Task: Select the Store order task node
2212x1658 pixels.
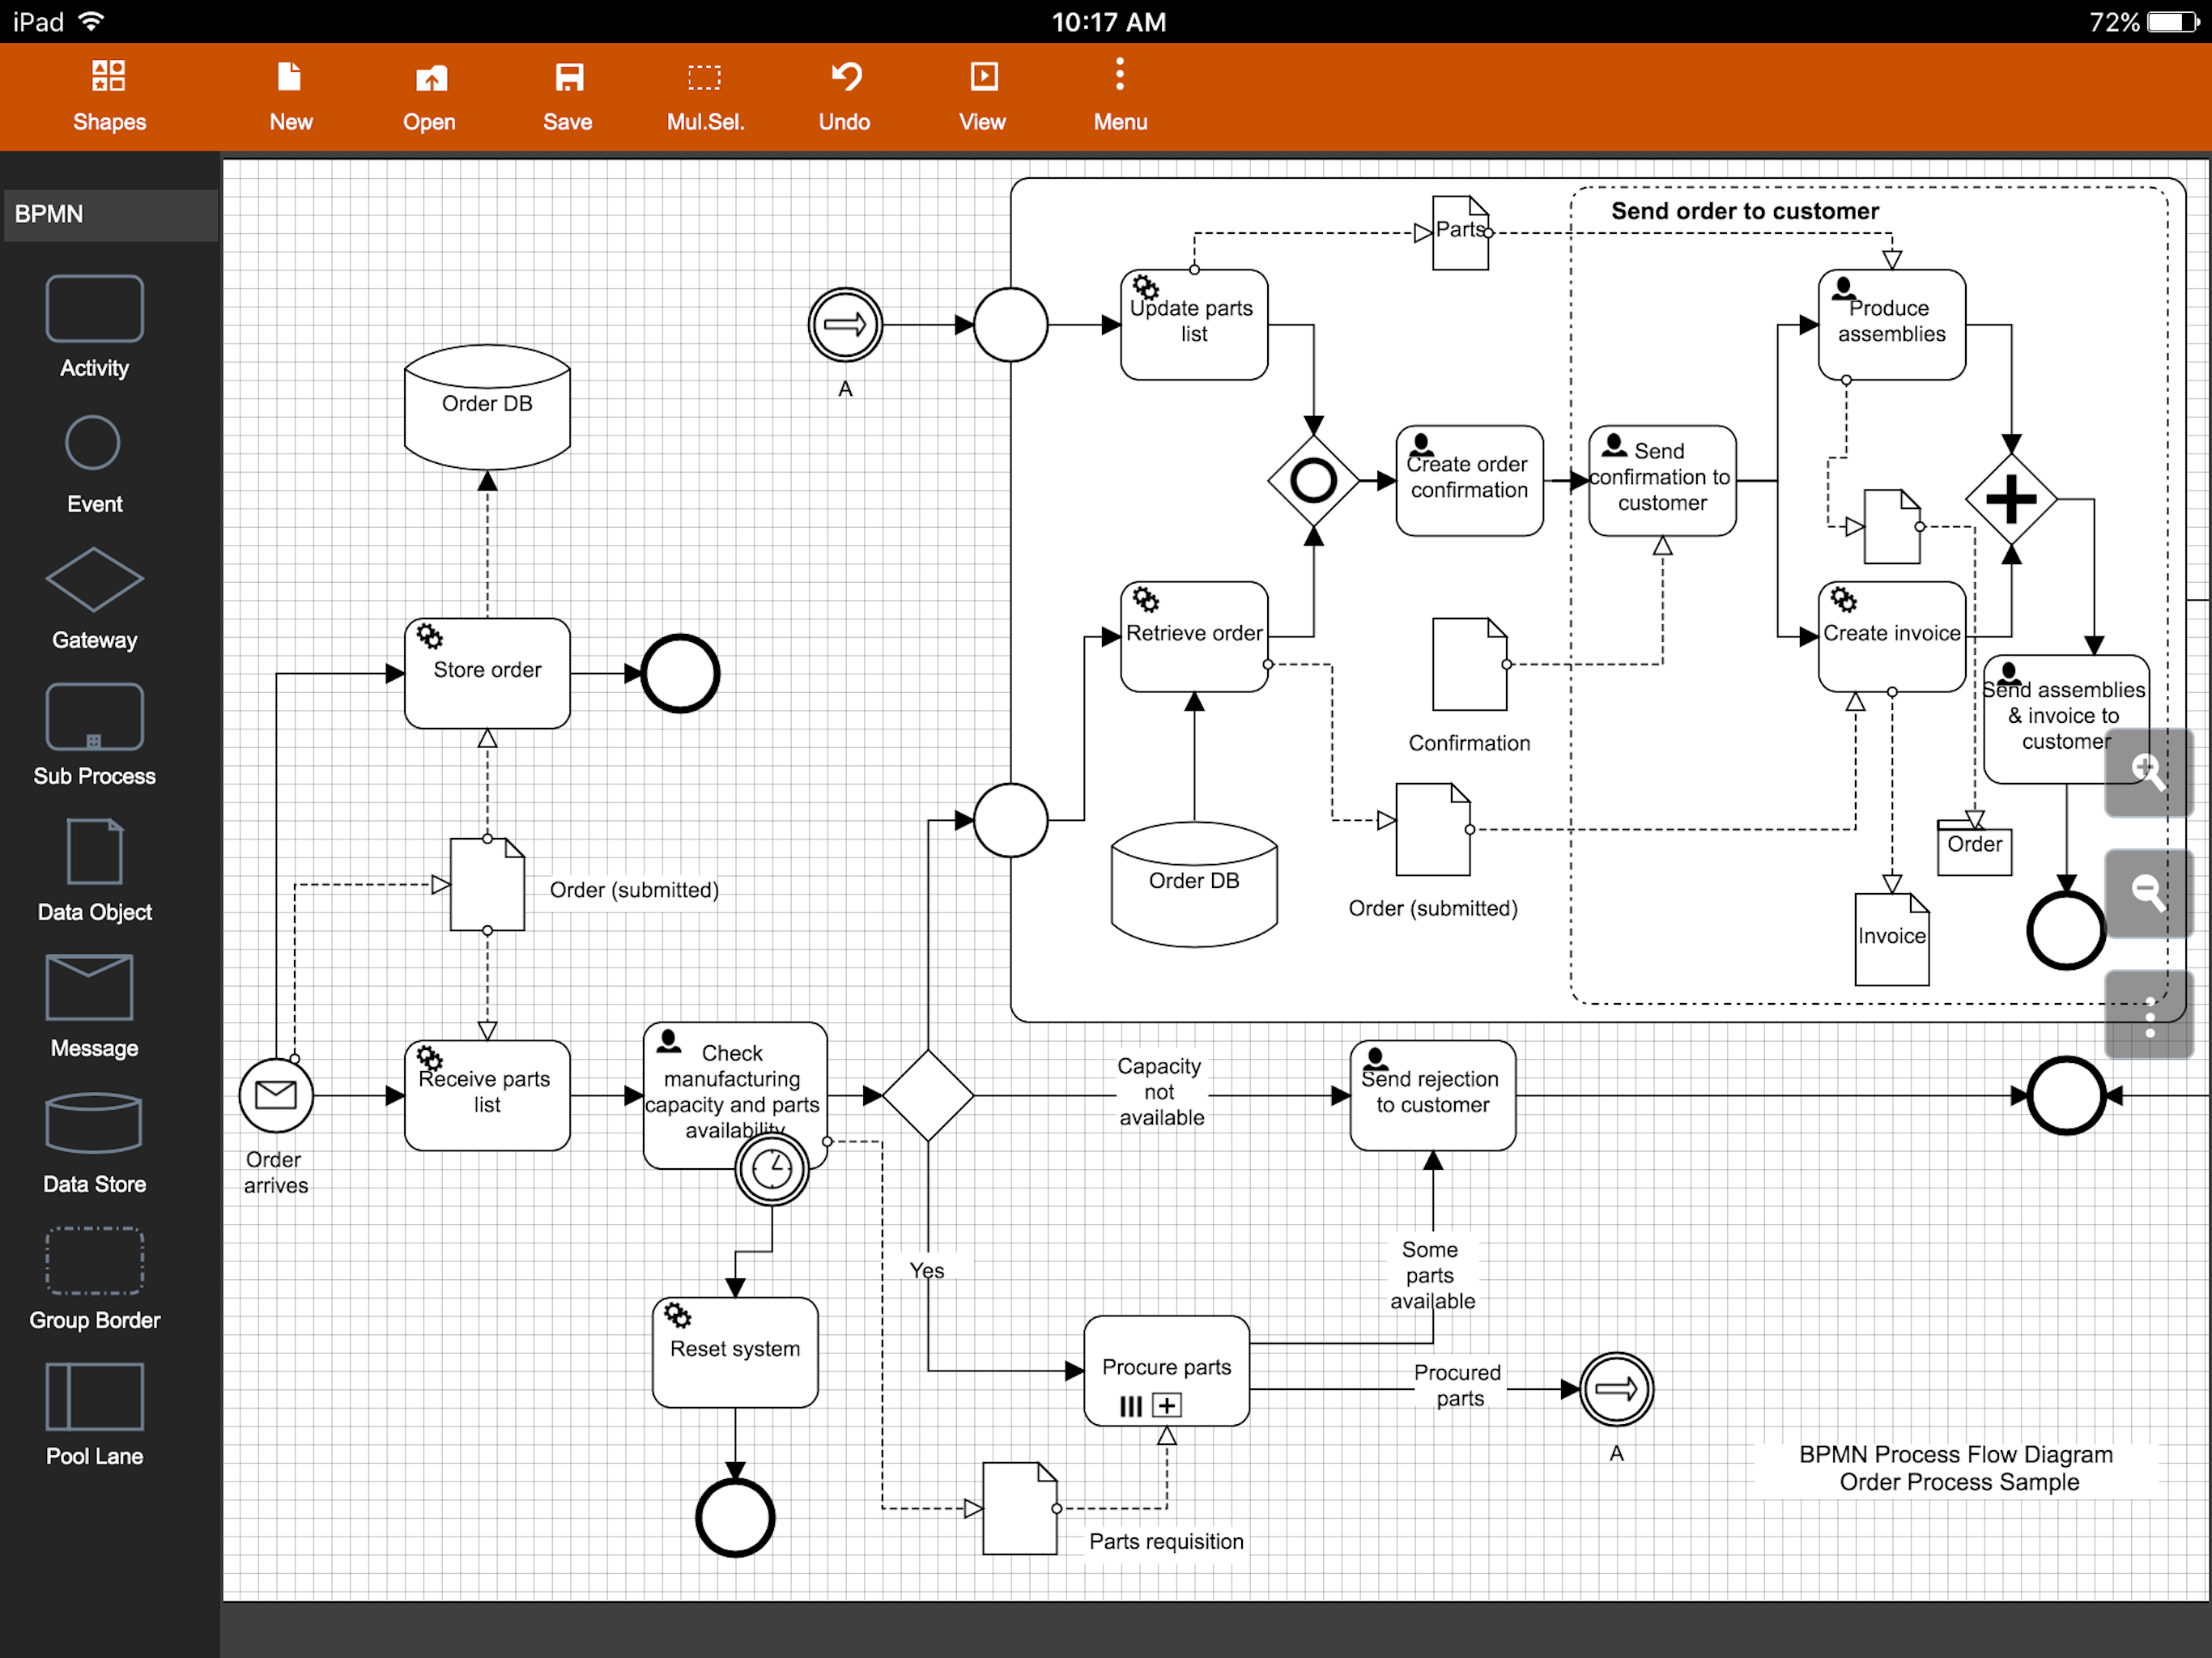Action: [x=487, y=673]
